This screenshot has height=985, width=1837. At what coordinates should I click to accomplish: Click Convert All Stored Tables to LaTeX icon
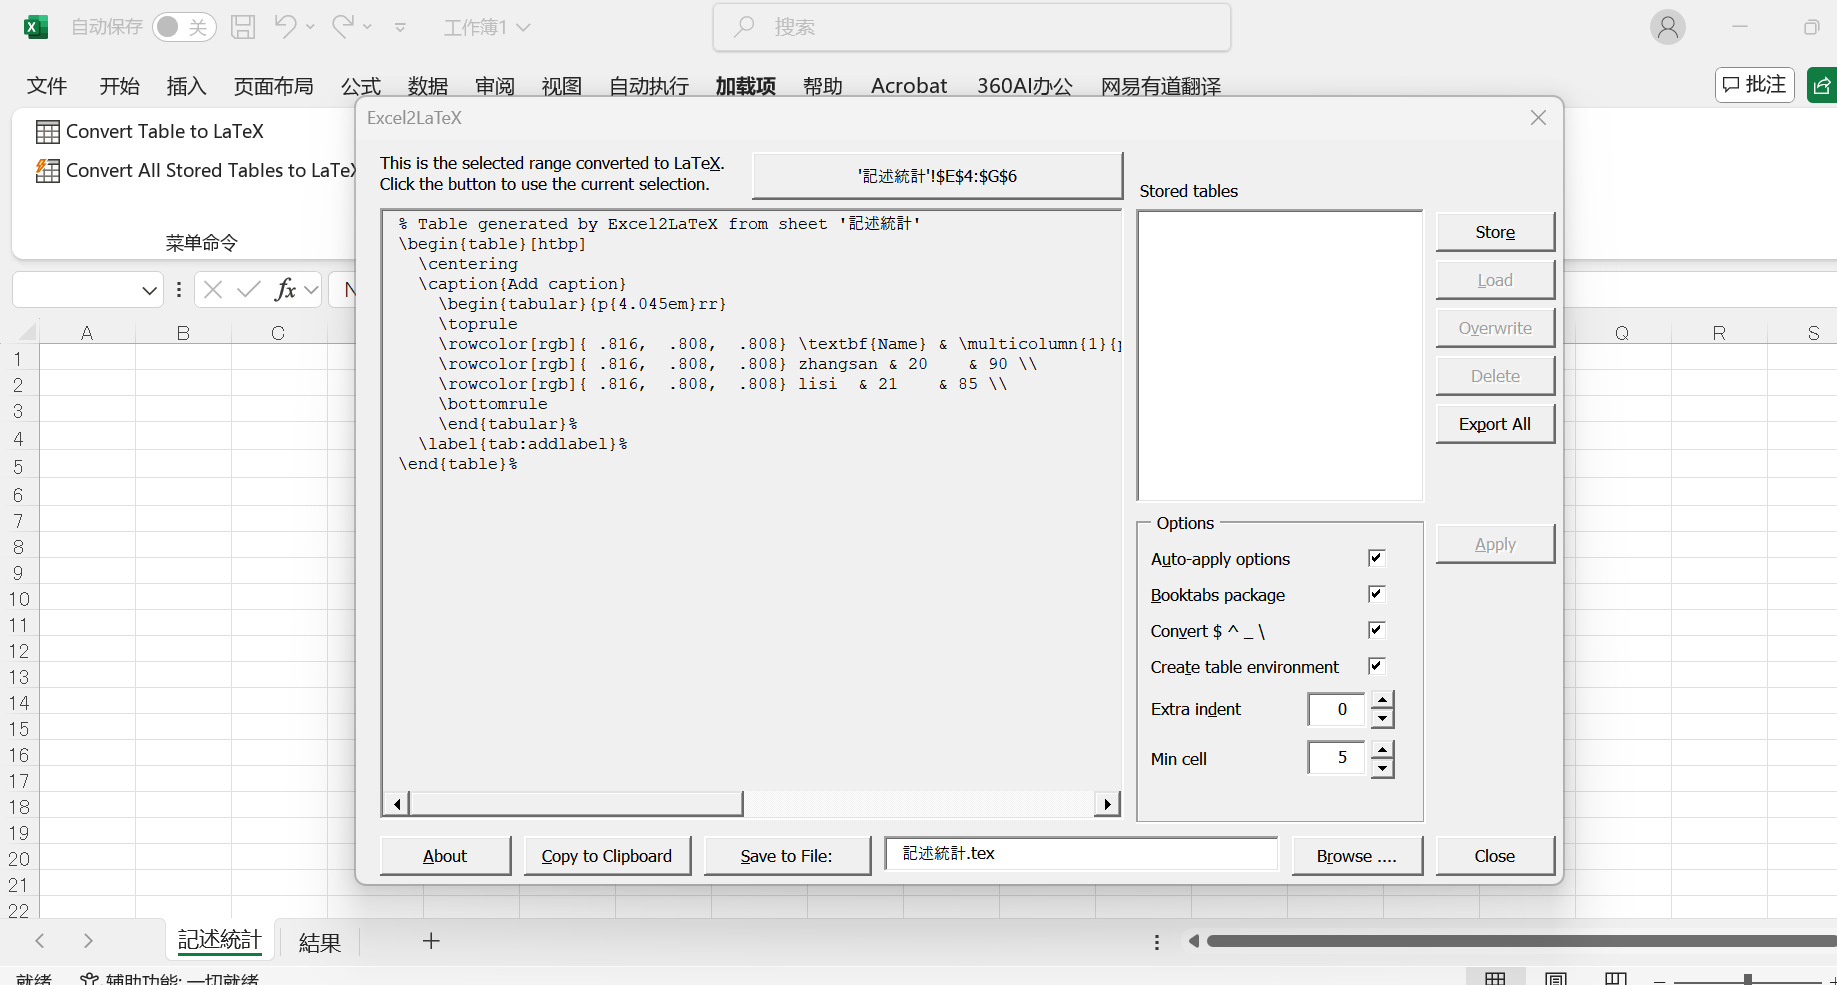(x=46, y=170)
